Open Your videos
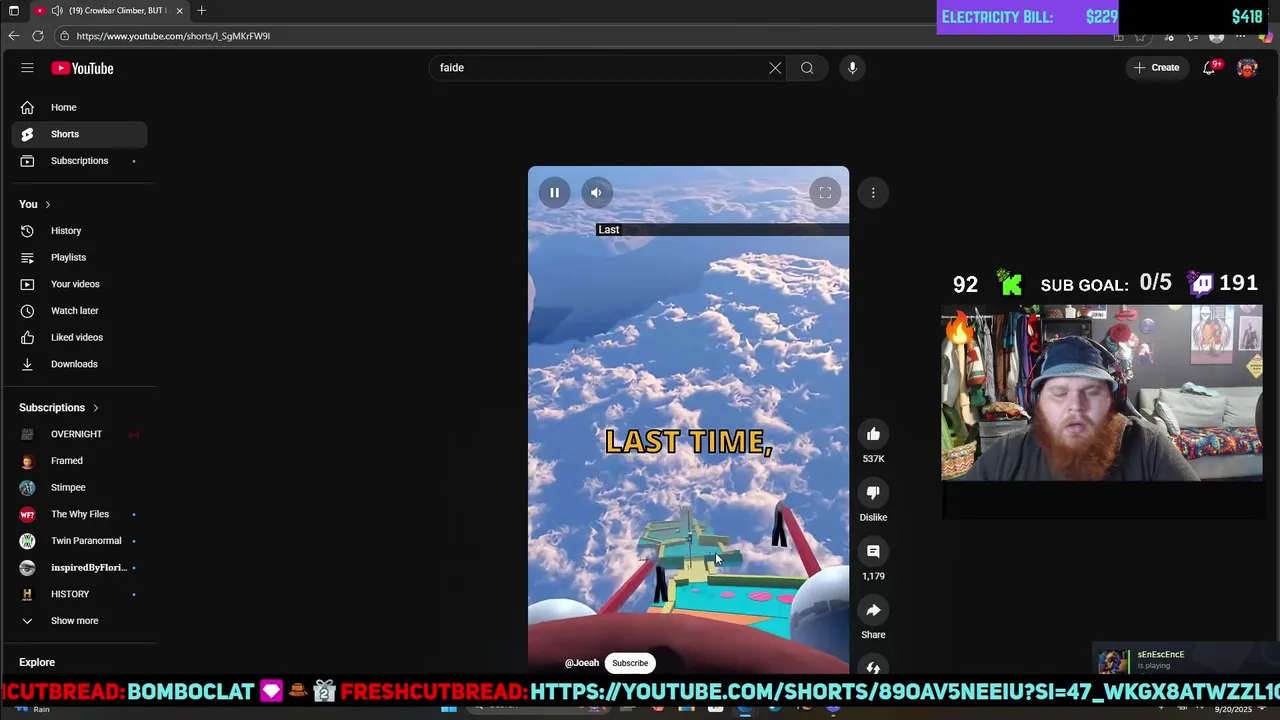Viewport: 1280px width, 720px height. (x=80, y=284)
